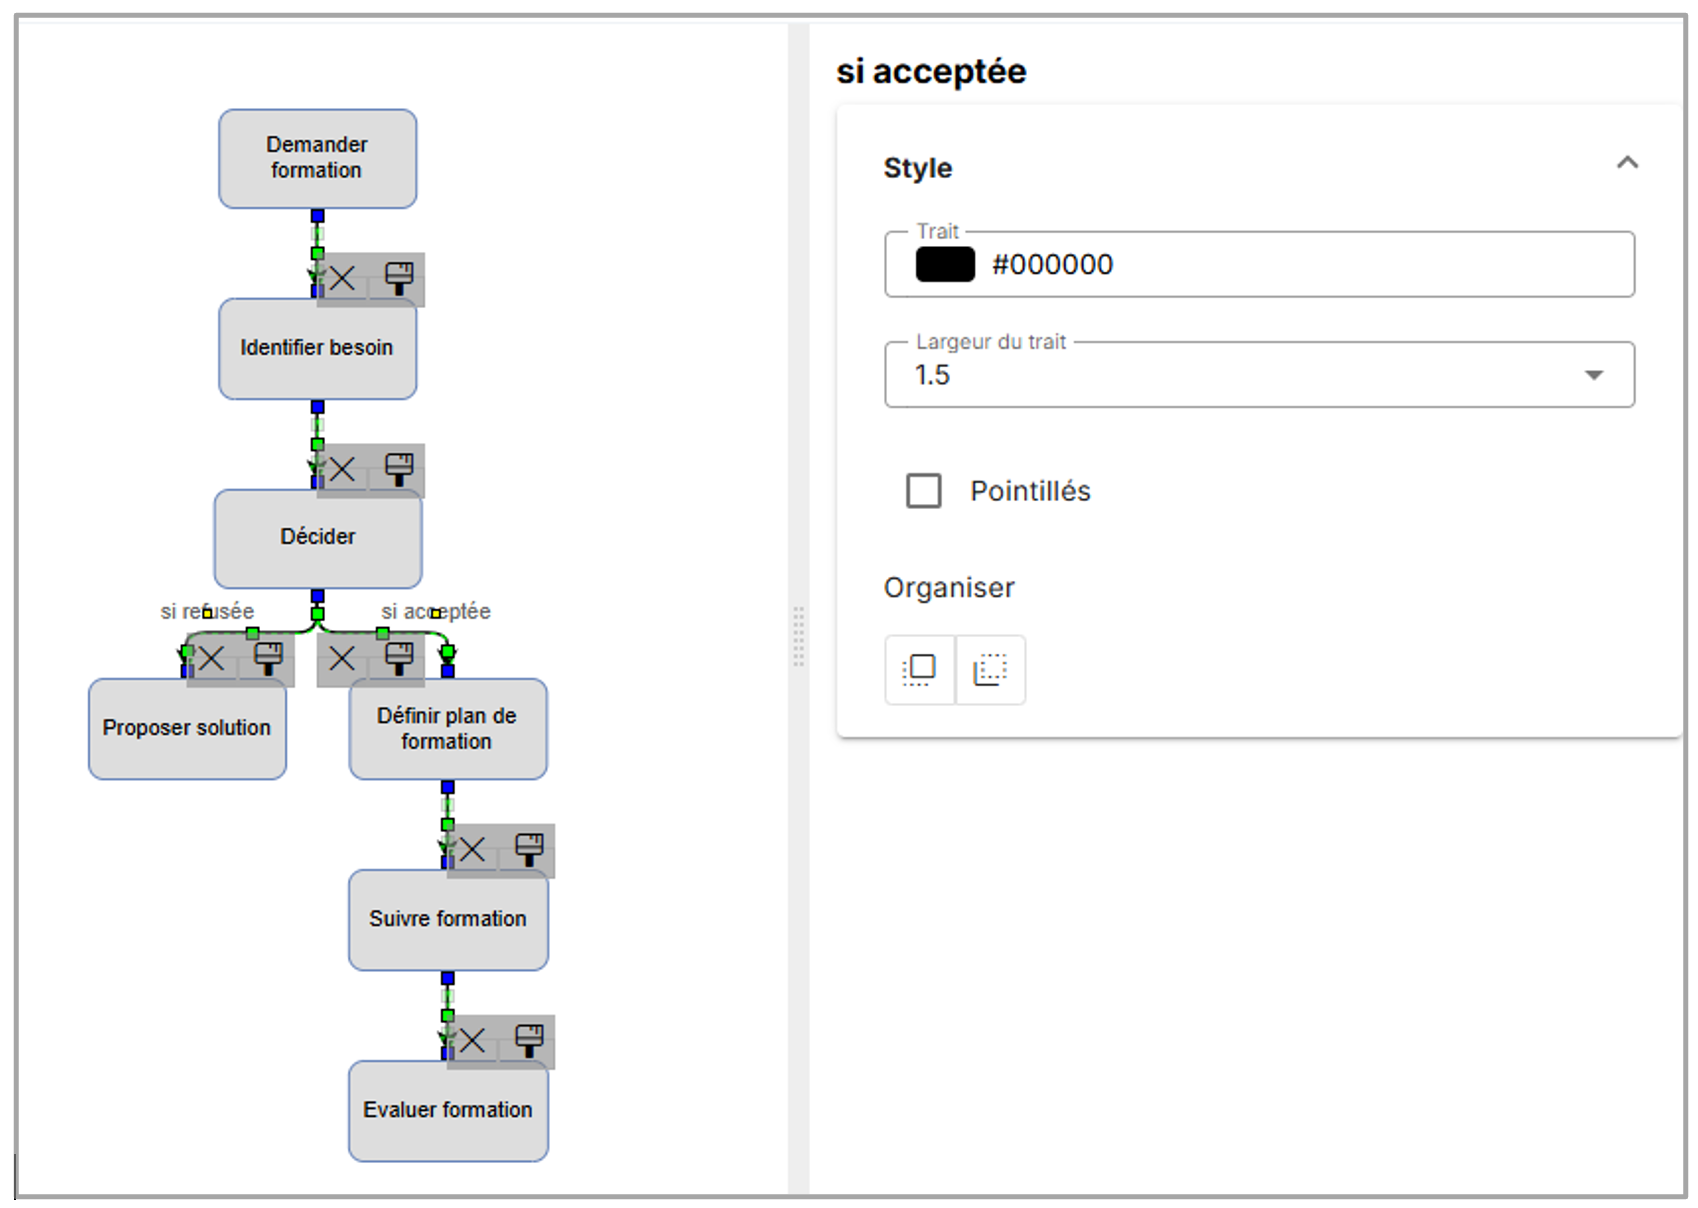Image resolution: width=1698 pixels, height=1208 pixels.
Task: Click paint roller icon above Décider node
Action: click(x=398, y=469)
